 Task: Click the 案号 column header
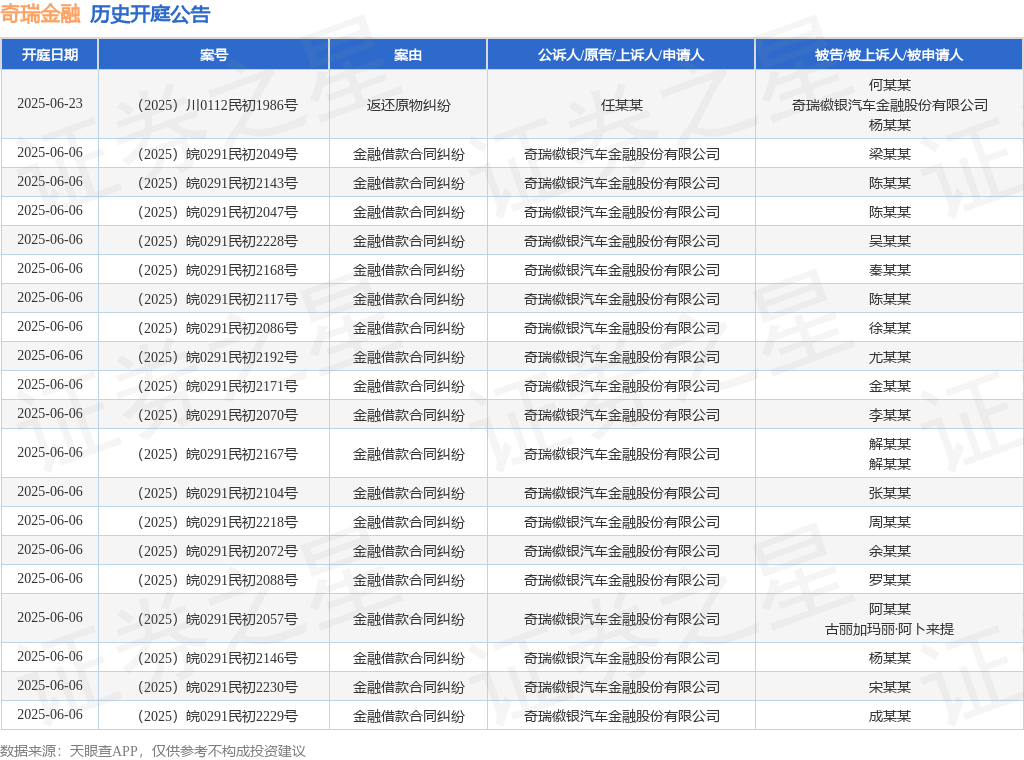point(214,55)
